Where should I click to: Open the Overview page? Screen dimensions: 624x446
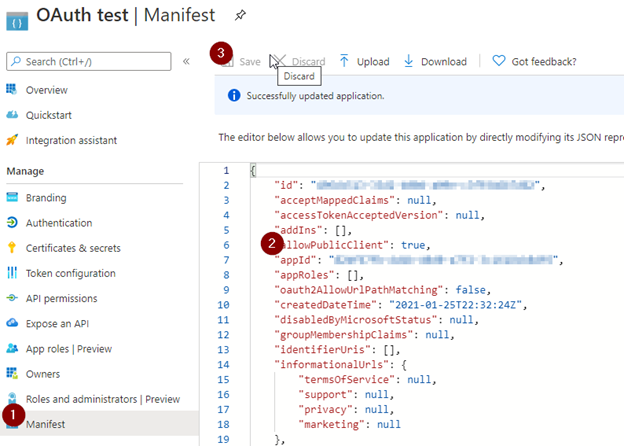point(47,90)
